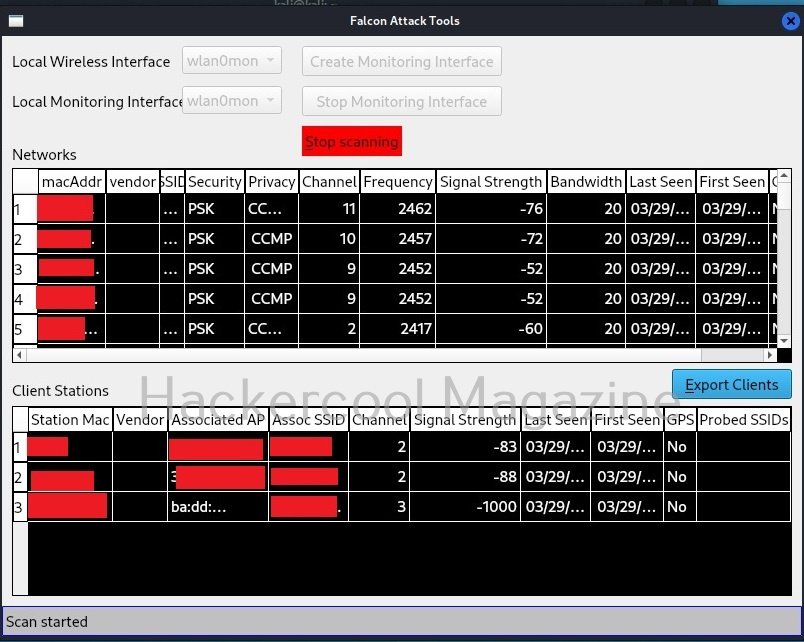Select the -60 signal strength cell

pos(491,329)
